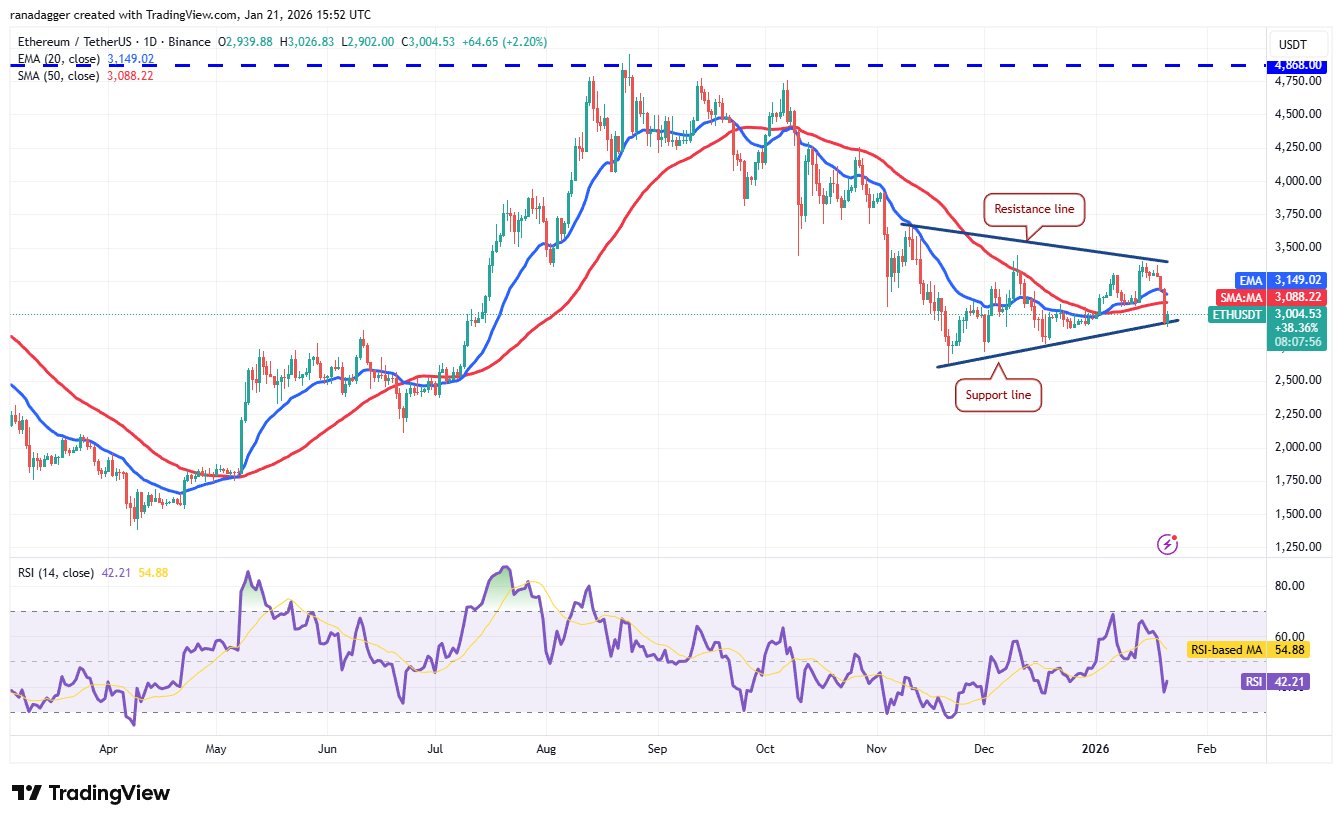Select the SMA (50, close) indicator legend

57,75
